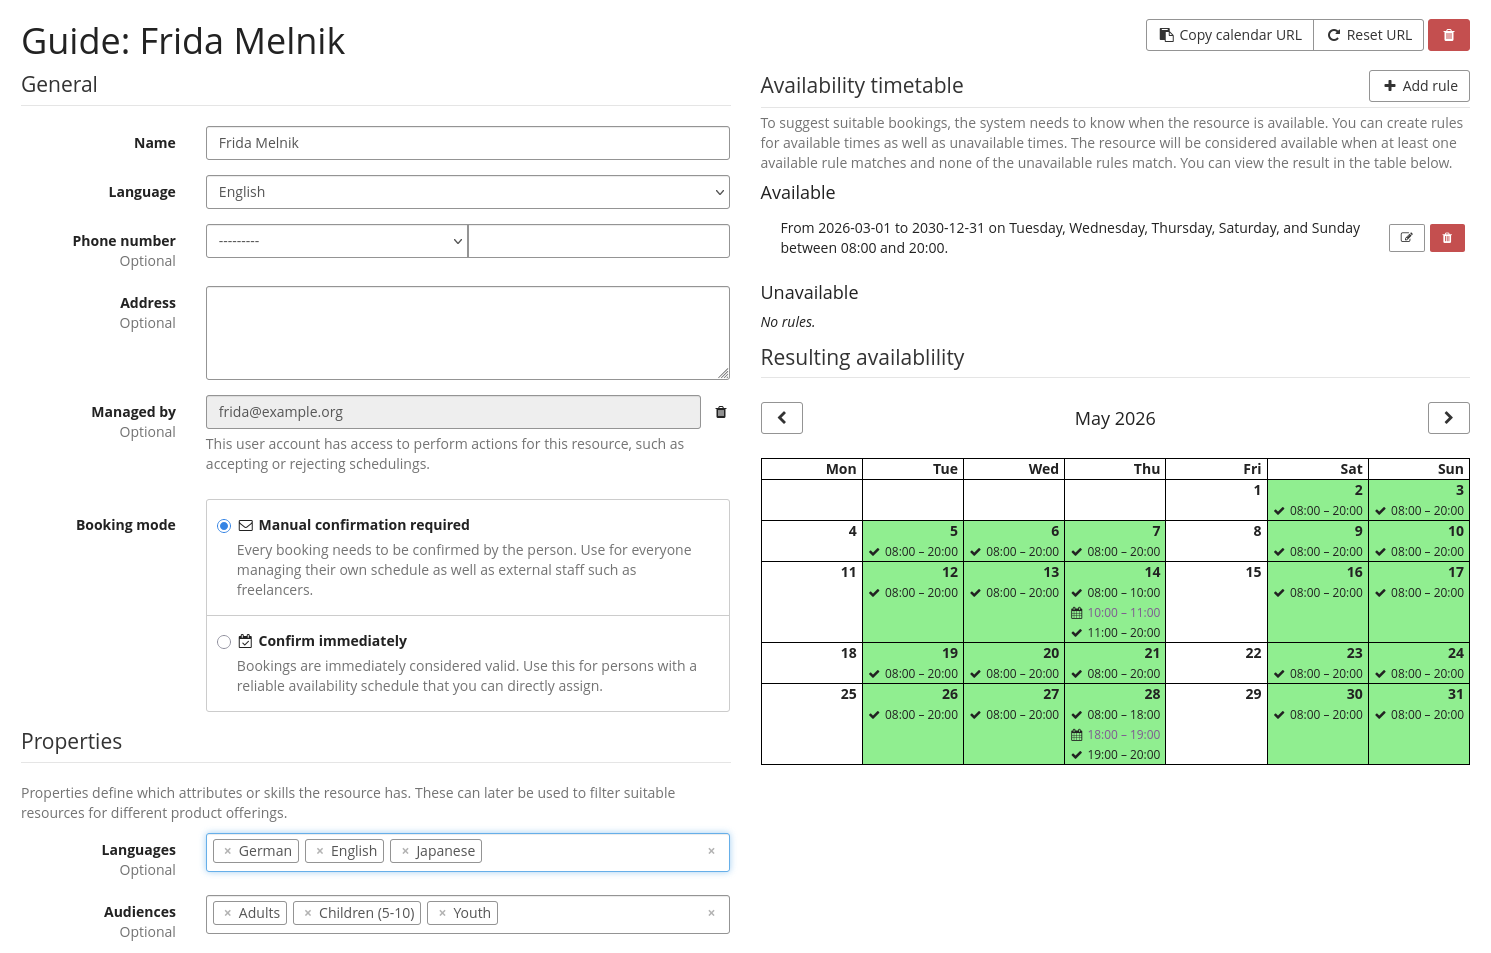Click the 08:00 – 20:00 slot on May 2
The image size is (1491, 953).
[x=1318, y=511]
